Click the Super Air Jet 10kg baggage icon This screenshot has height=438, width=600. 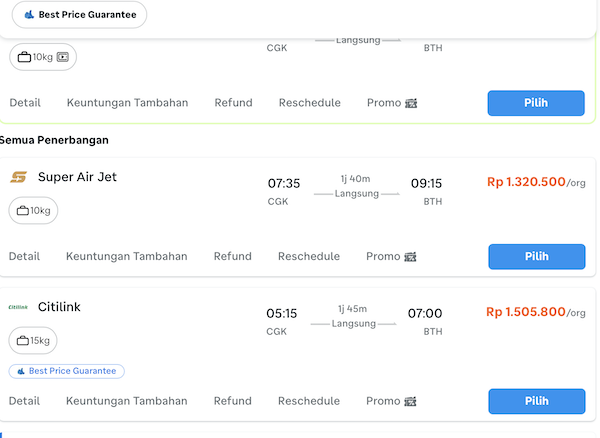click(24, 211)
